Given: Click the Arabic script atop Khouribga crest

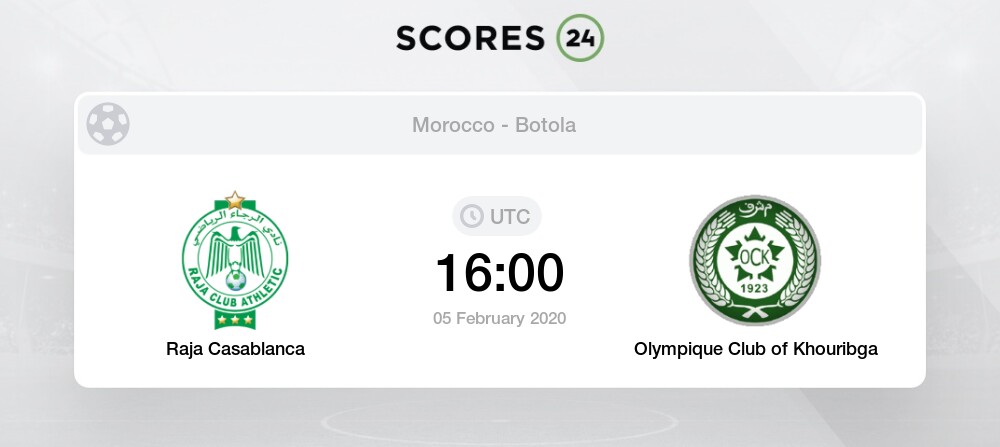Looking at the screenshot, I should [x=755, y=207].
